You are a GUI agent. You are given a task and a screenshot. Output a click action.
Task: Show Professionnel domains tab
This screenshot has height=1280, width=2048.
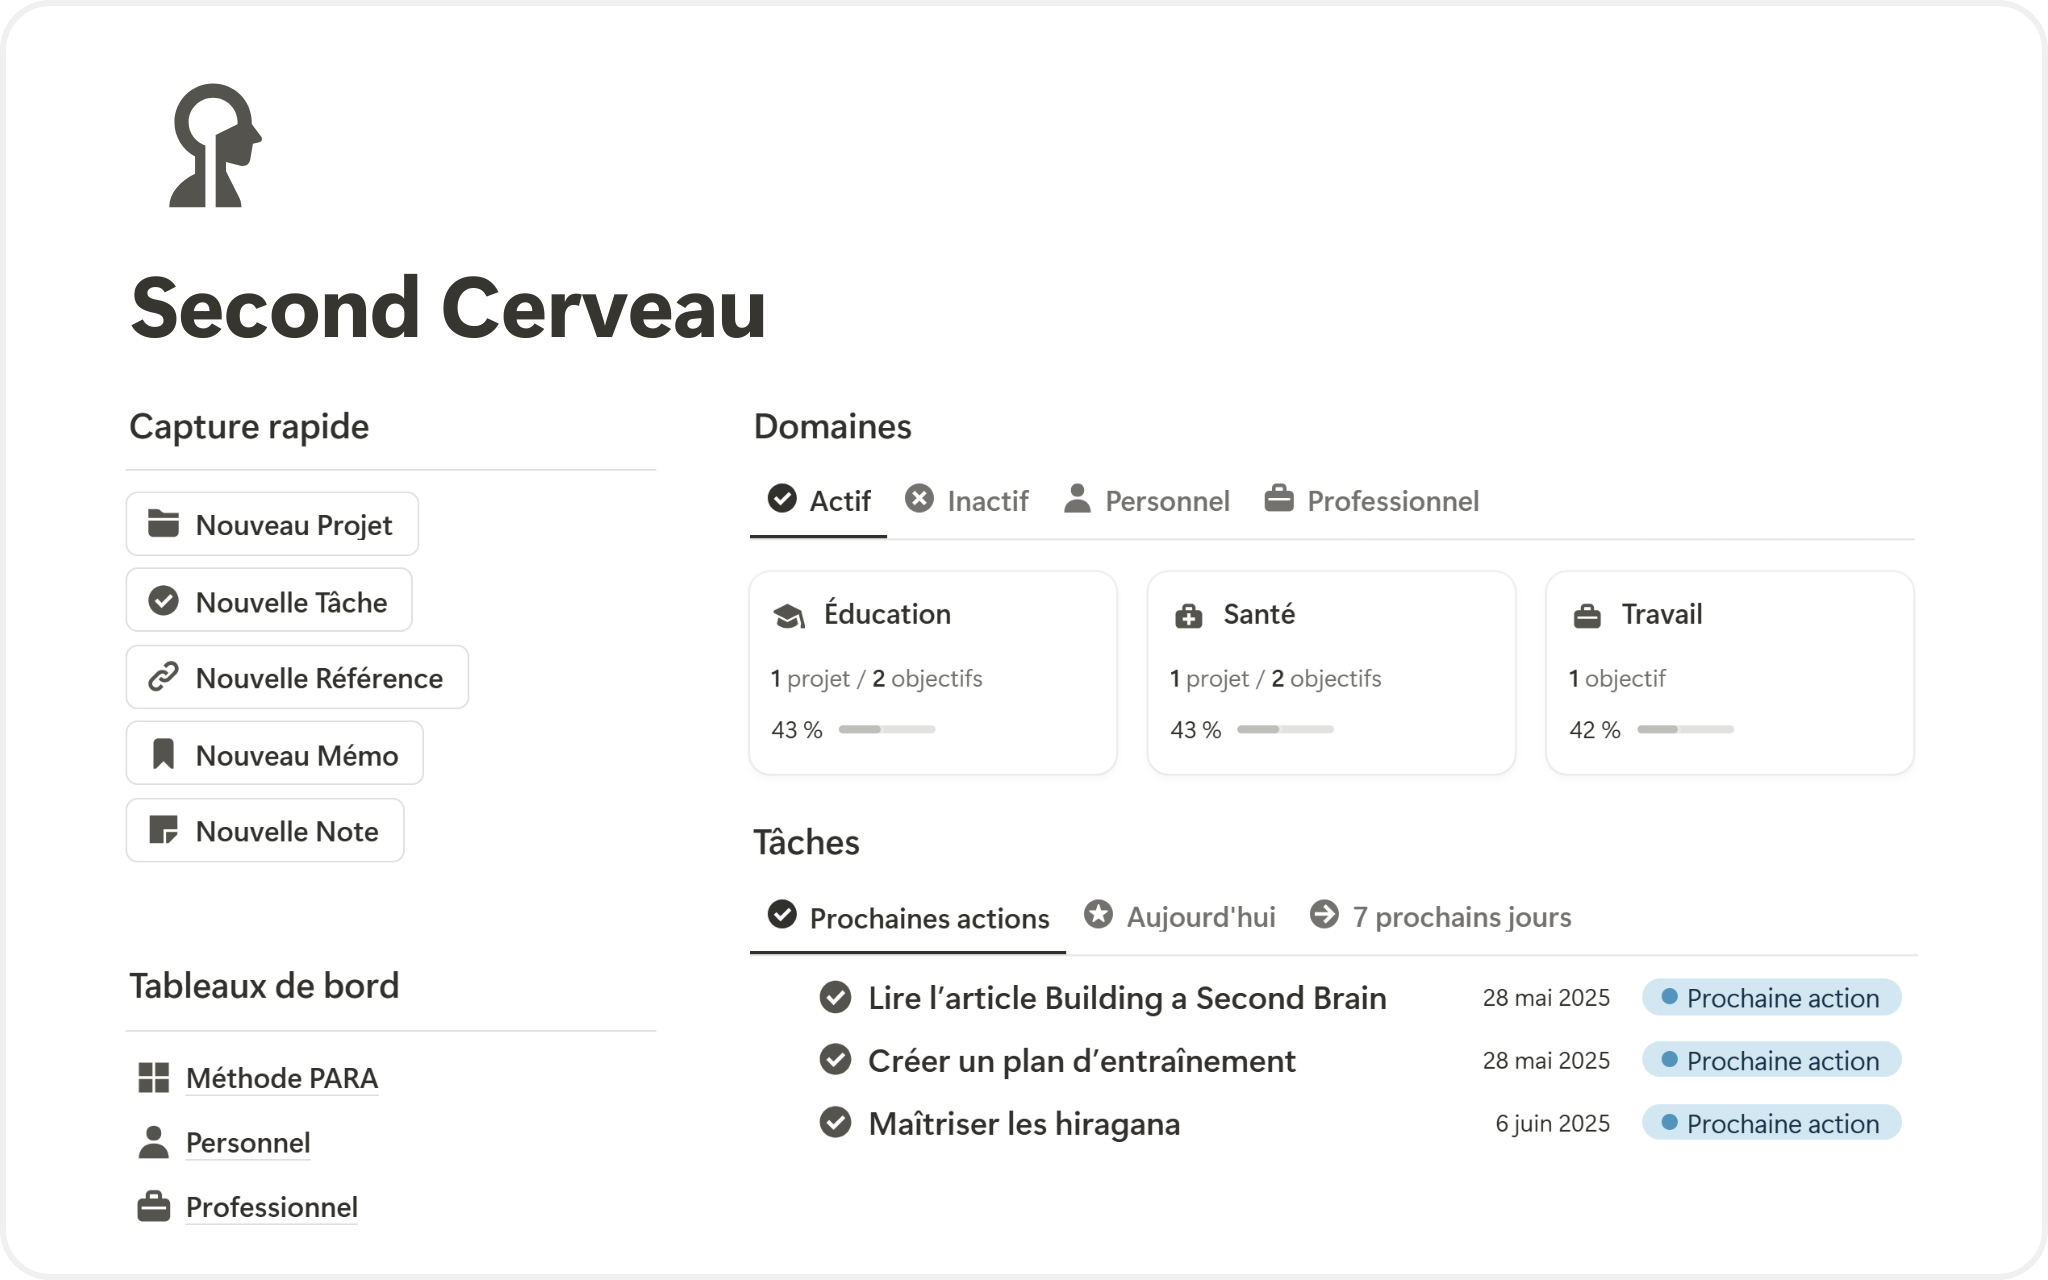[1372, 500]
